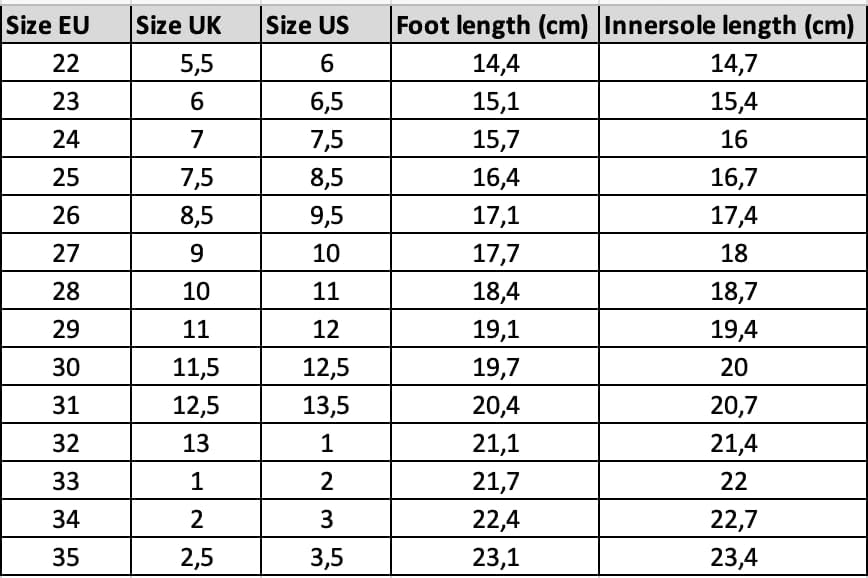This screenshot has height=578, width=868.
Task: Select UK size 12,5 cell
Action: click(x=196, y=405)
